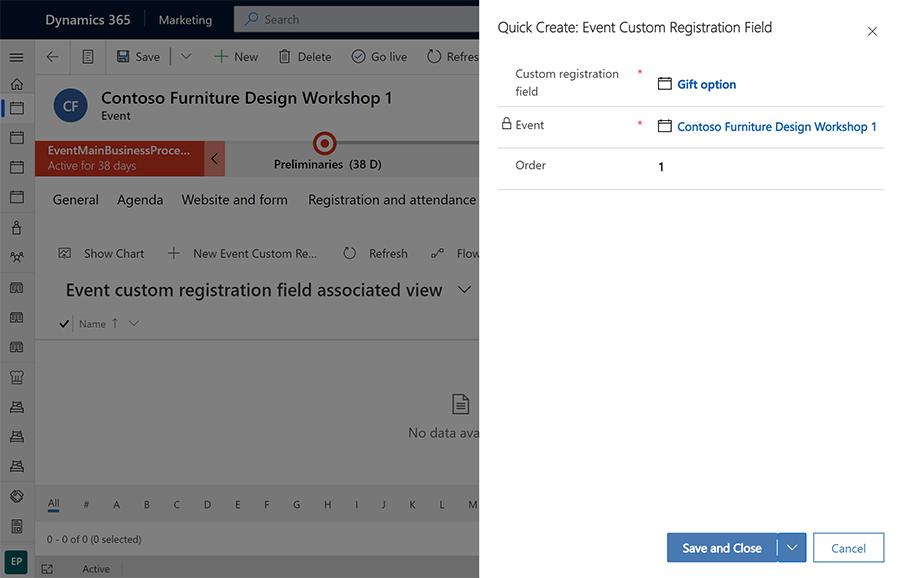Viewport: 900px width, 578px height.
Task: Collapse the business process stage chevron
Action: click(x=214, y=159)
